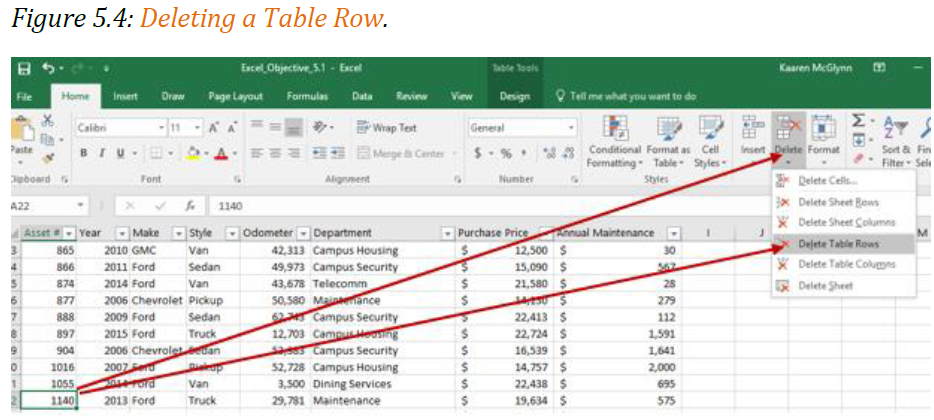Click the Save icon in the title bar
The image size is (934, 420).
(24, 69)
